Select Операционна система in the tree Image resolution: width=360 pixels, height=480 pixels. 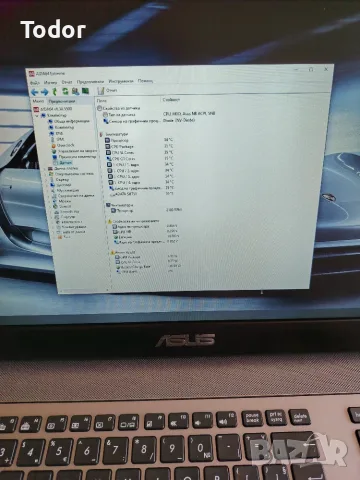[x=71, y=174]
